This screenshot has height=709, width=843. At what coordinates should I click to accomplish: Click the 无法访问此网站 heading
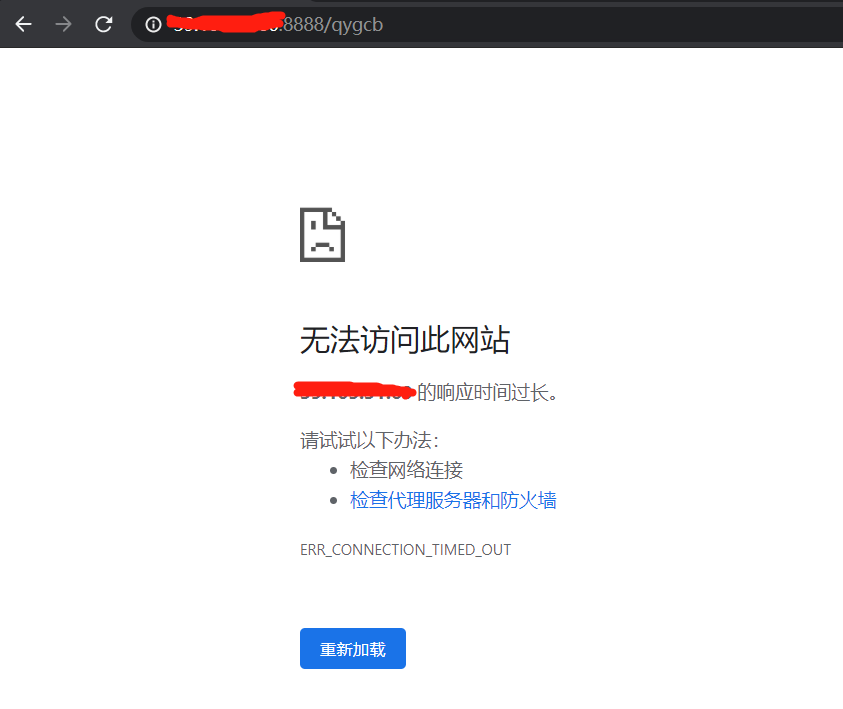pos(405,340)
